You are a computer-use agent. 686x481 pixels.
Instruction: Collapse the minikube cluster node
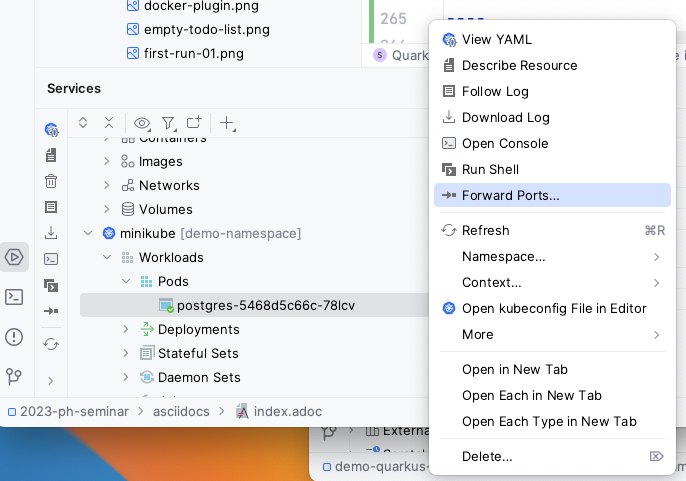88,233
